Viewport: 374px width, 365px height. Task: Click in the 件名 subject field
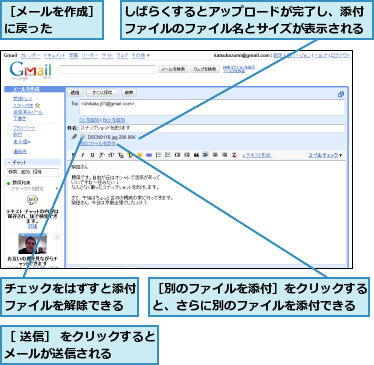tap(212, 128)
